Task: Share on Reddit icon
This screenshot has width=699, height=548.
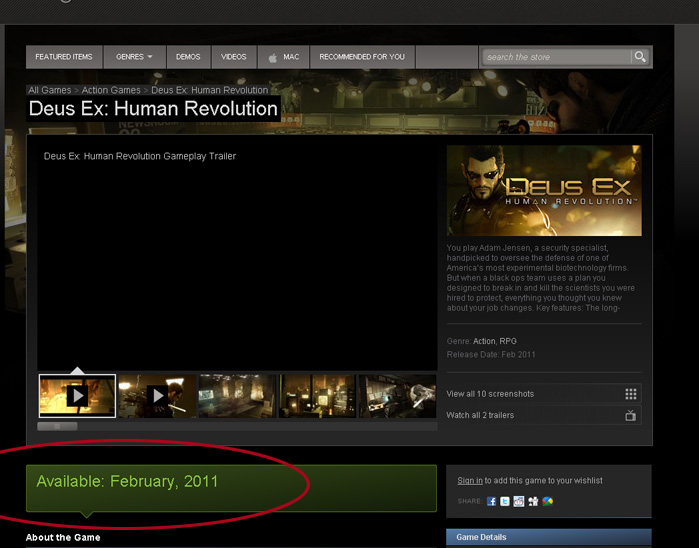Action: (518, 501)
